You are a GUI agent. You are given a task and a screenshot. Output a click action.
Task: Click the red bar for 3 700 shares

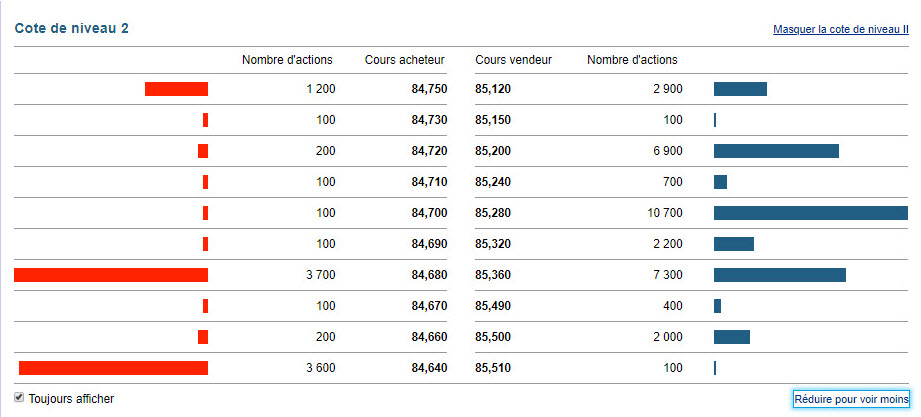111,275
